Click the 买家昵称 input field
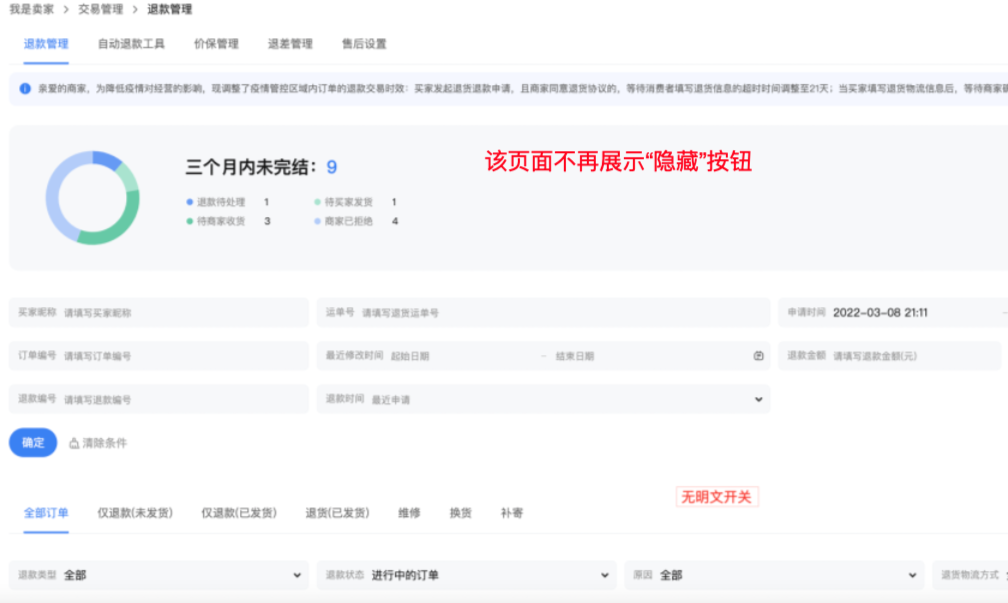This screenshot has width=1008, height=603. (180, 313)
